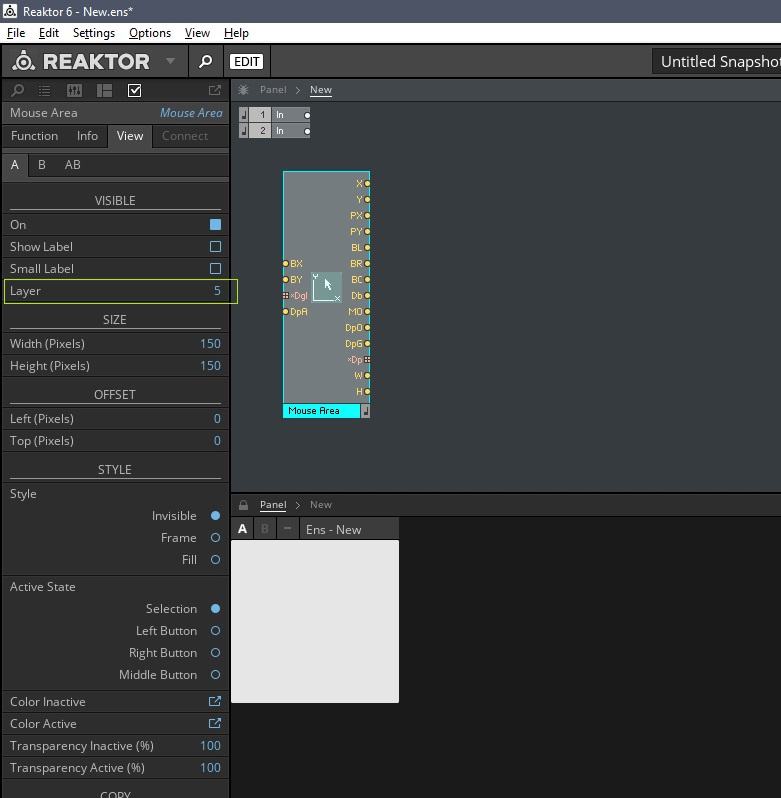Set Active State to Middle Button
The width and height of the screenshot is (781, 798).
tap(215, 674)
